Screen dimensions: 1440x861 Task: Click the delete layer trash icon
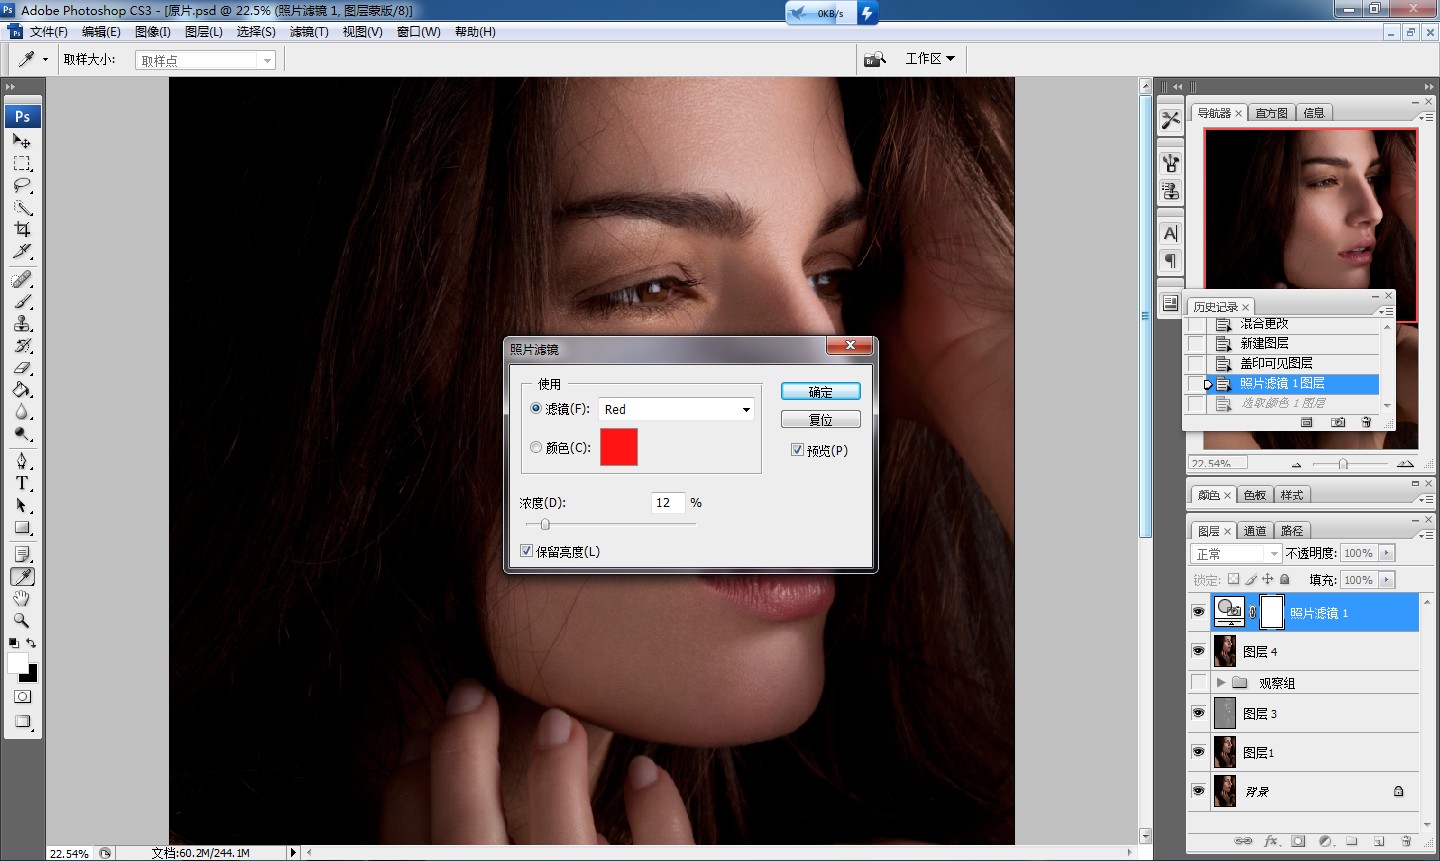[x=1406, y=841]
